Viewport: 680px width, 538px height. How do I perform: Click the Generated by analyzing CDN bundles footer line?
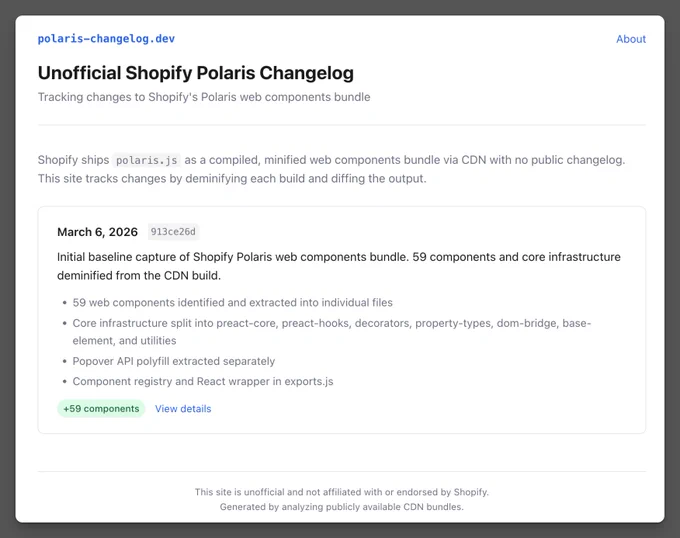click(342, 507)
